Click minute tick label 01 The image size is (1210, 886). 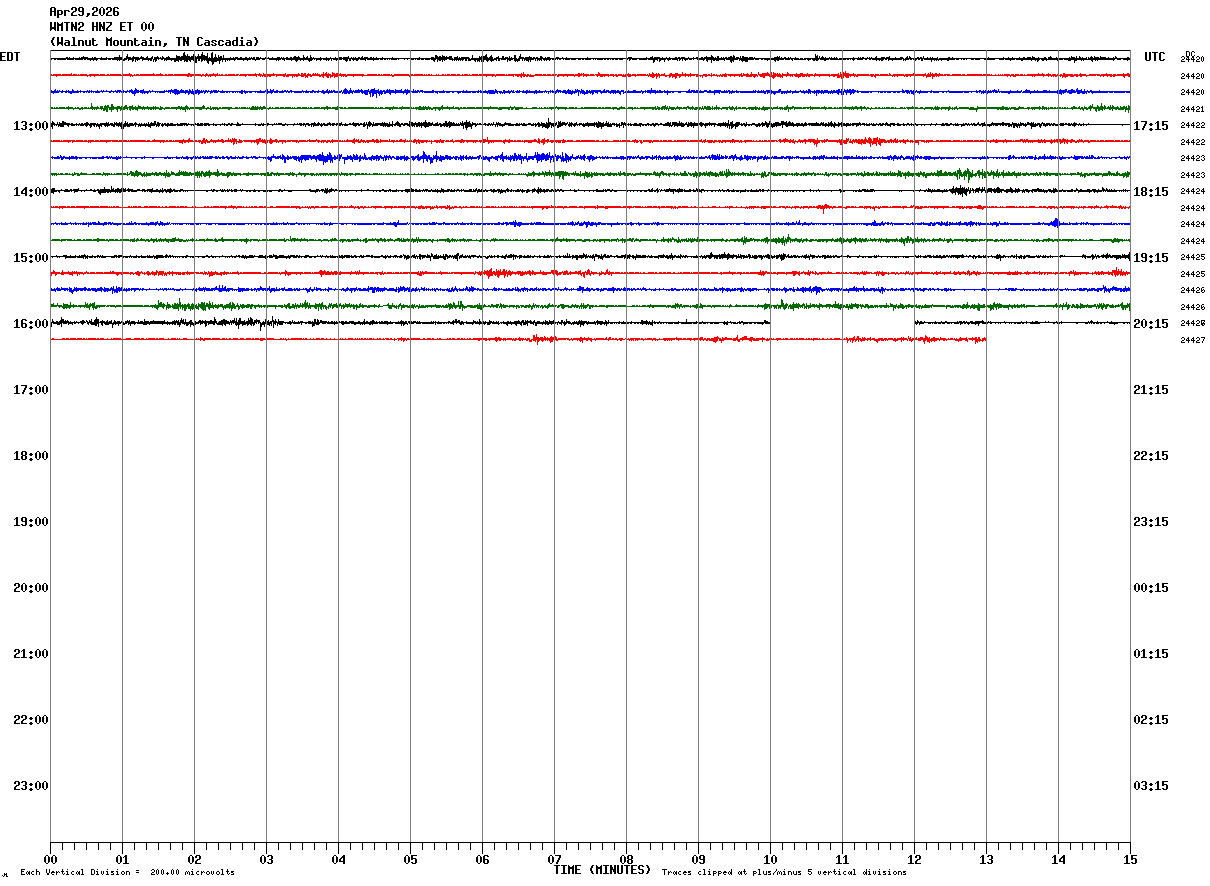coord(122,859)
